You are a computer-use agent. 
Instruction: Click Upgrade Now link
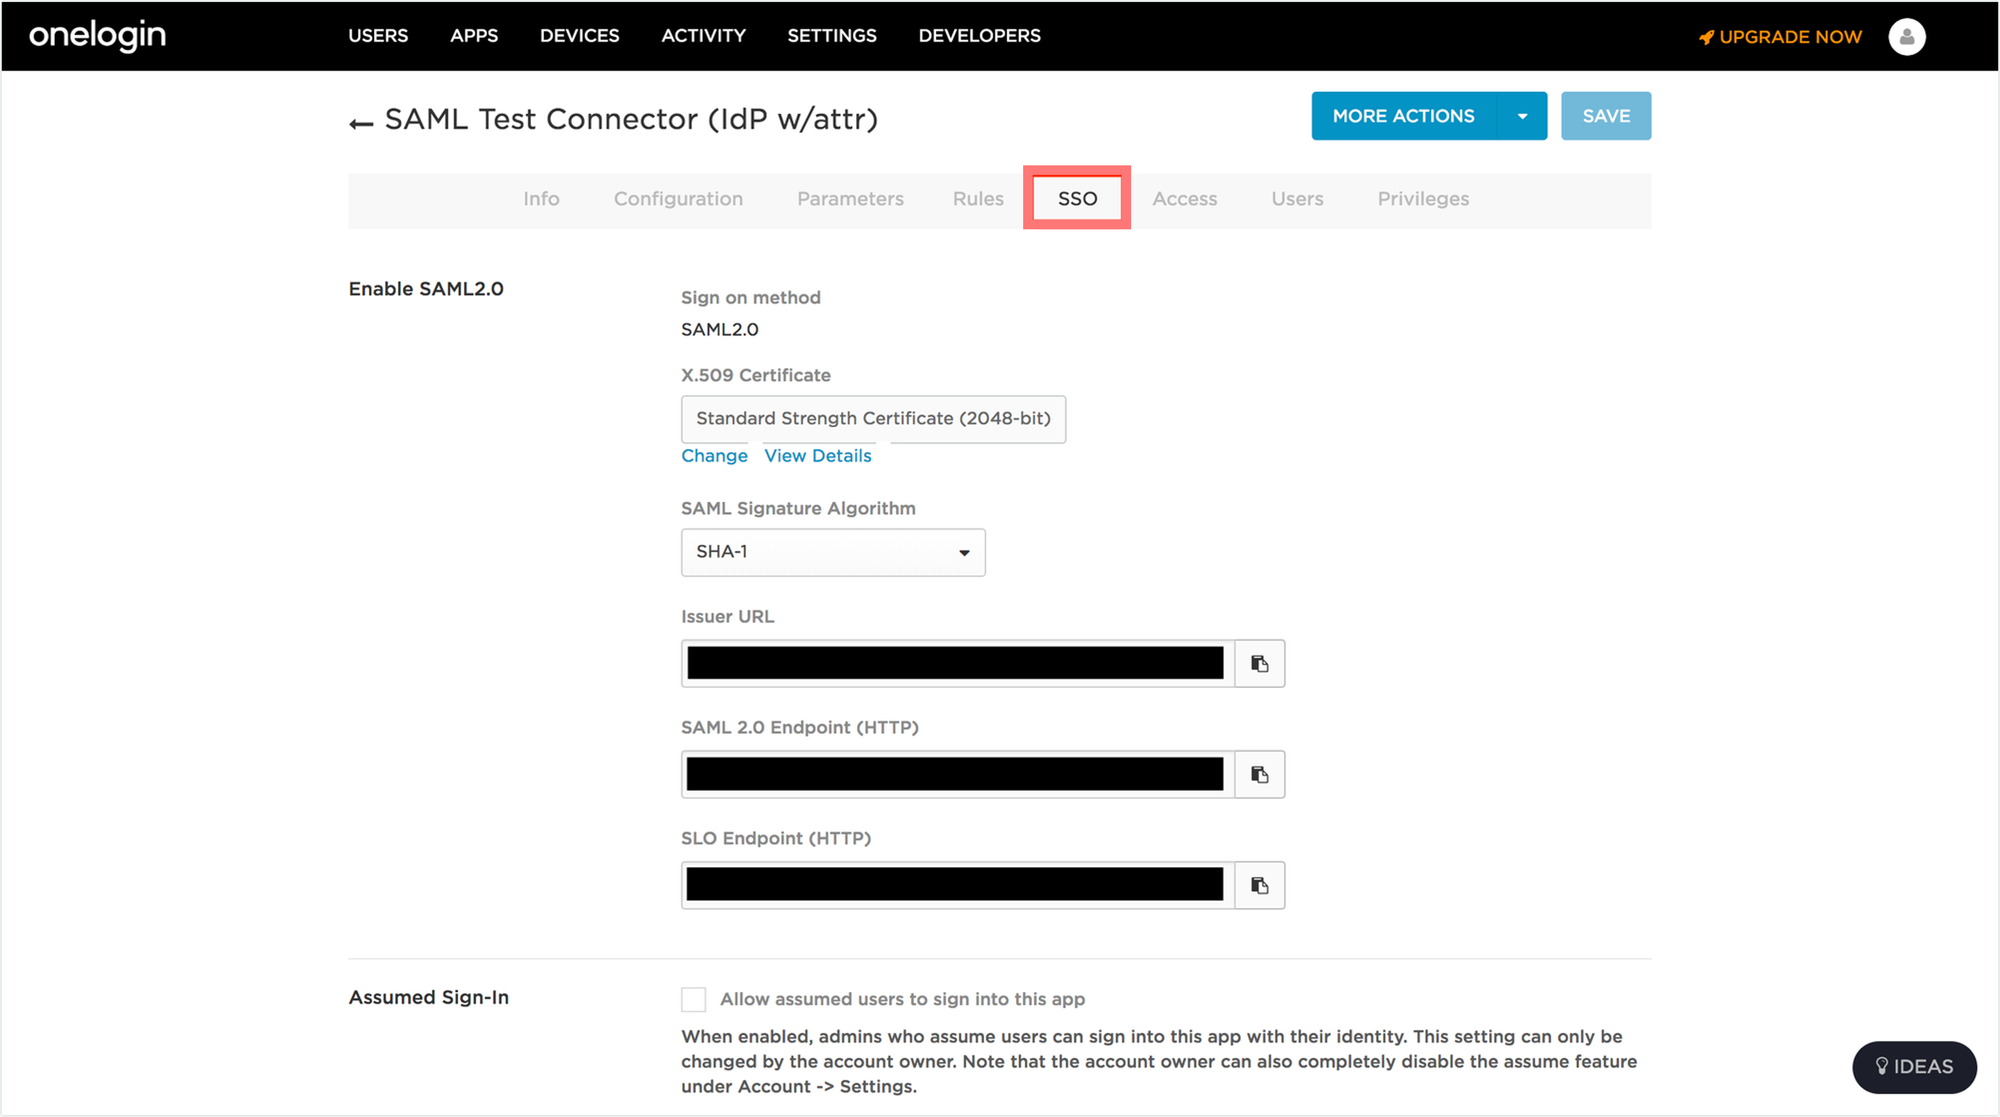[x=1780, y=37]
